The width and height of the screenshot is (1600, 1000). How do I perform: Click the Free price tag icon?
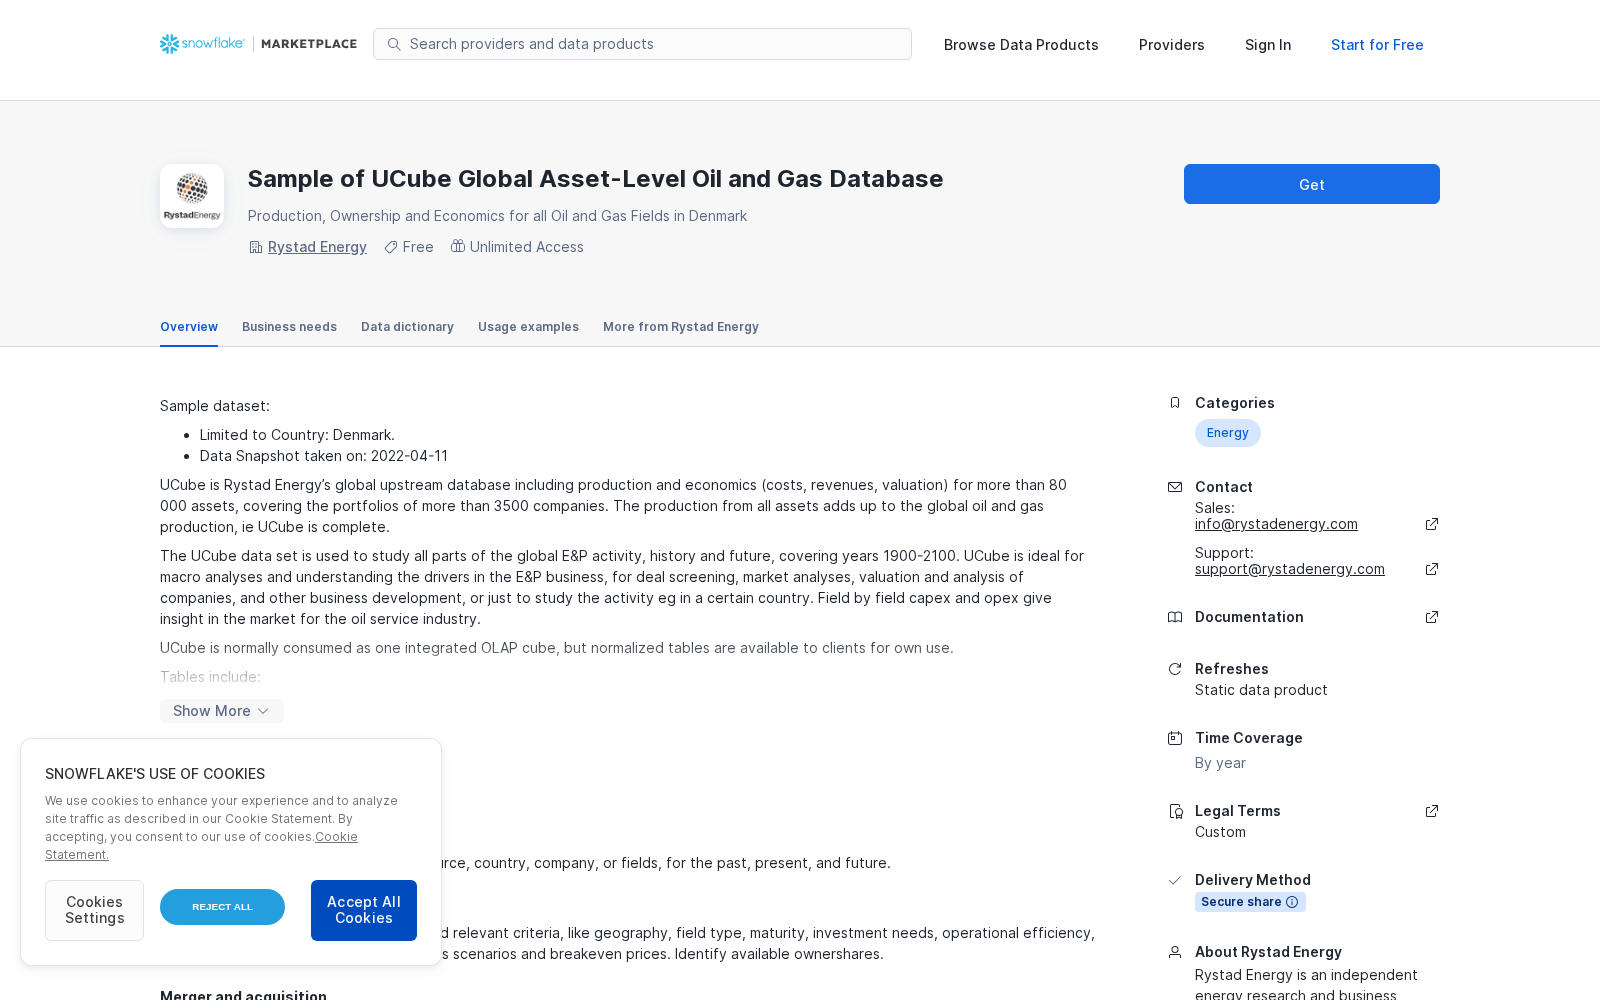coord(391,247)
